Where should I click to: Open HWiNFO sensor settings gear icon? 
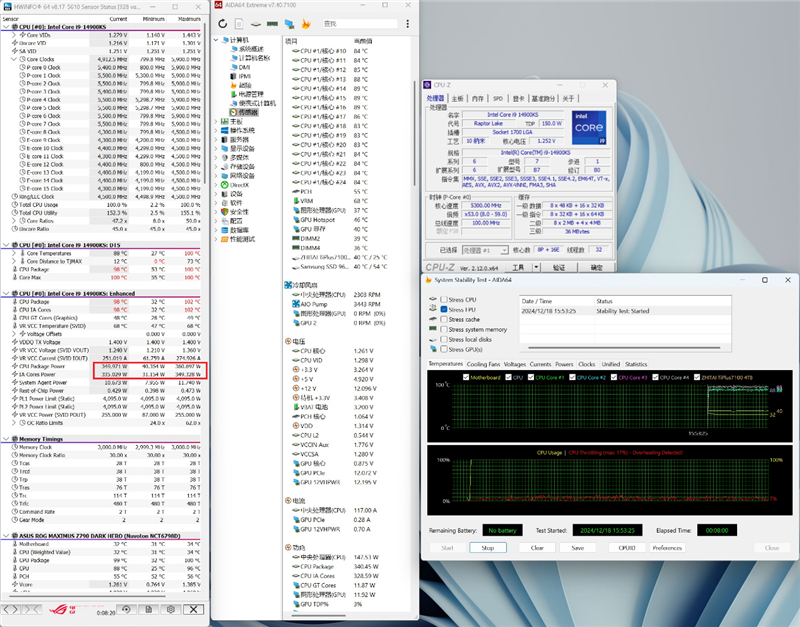point(171,609)
